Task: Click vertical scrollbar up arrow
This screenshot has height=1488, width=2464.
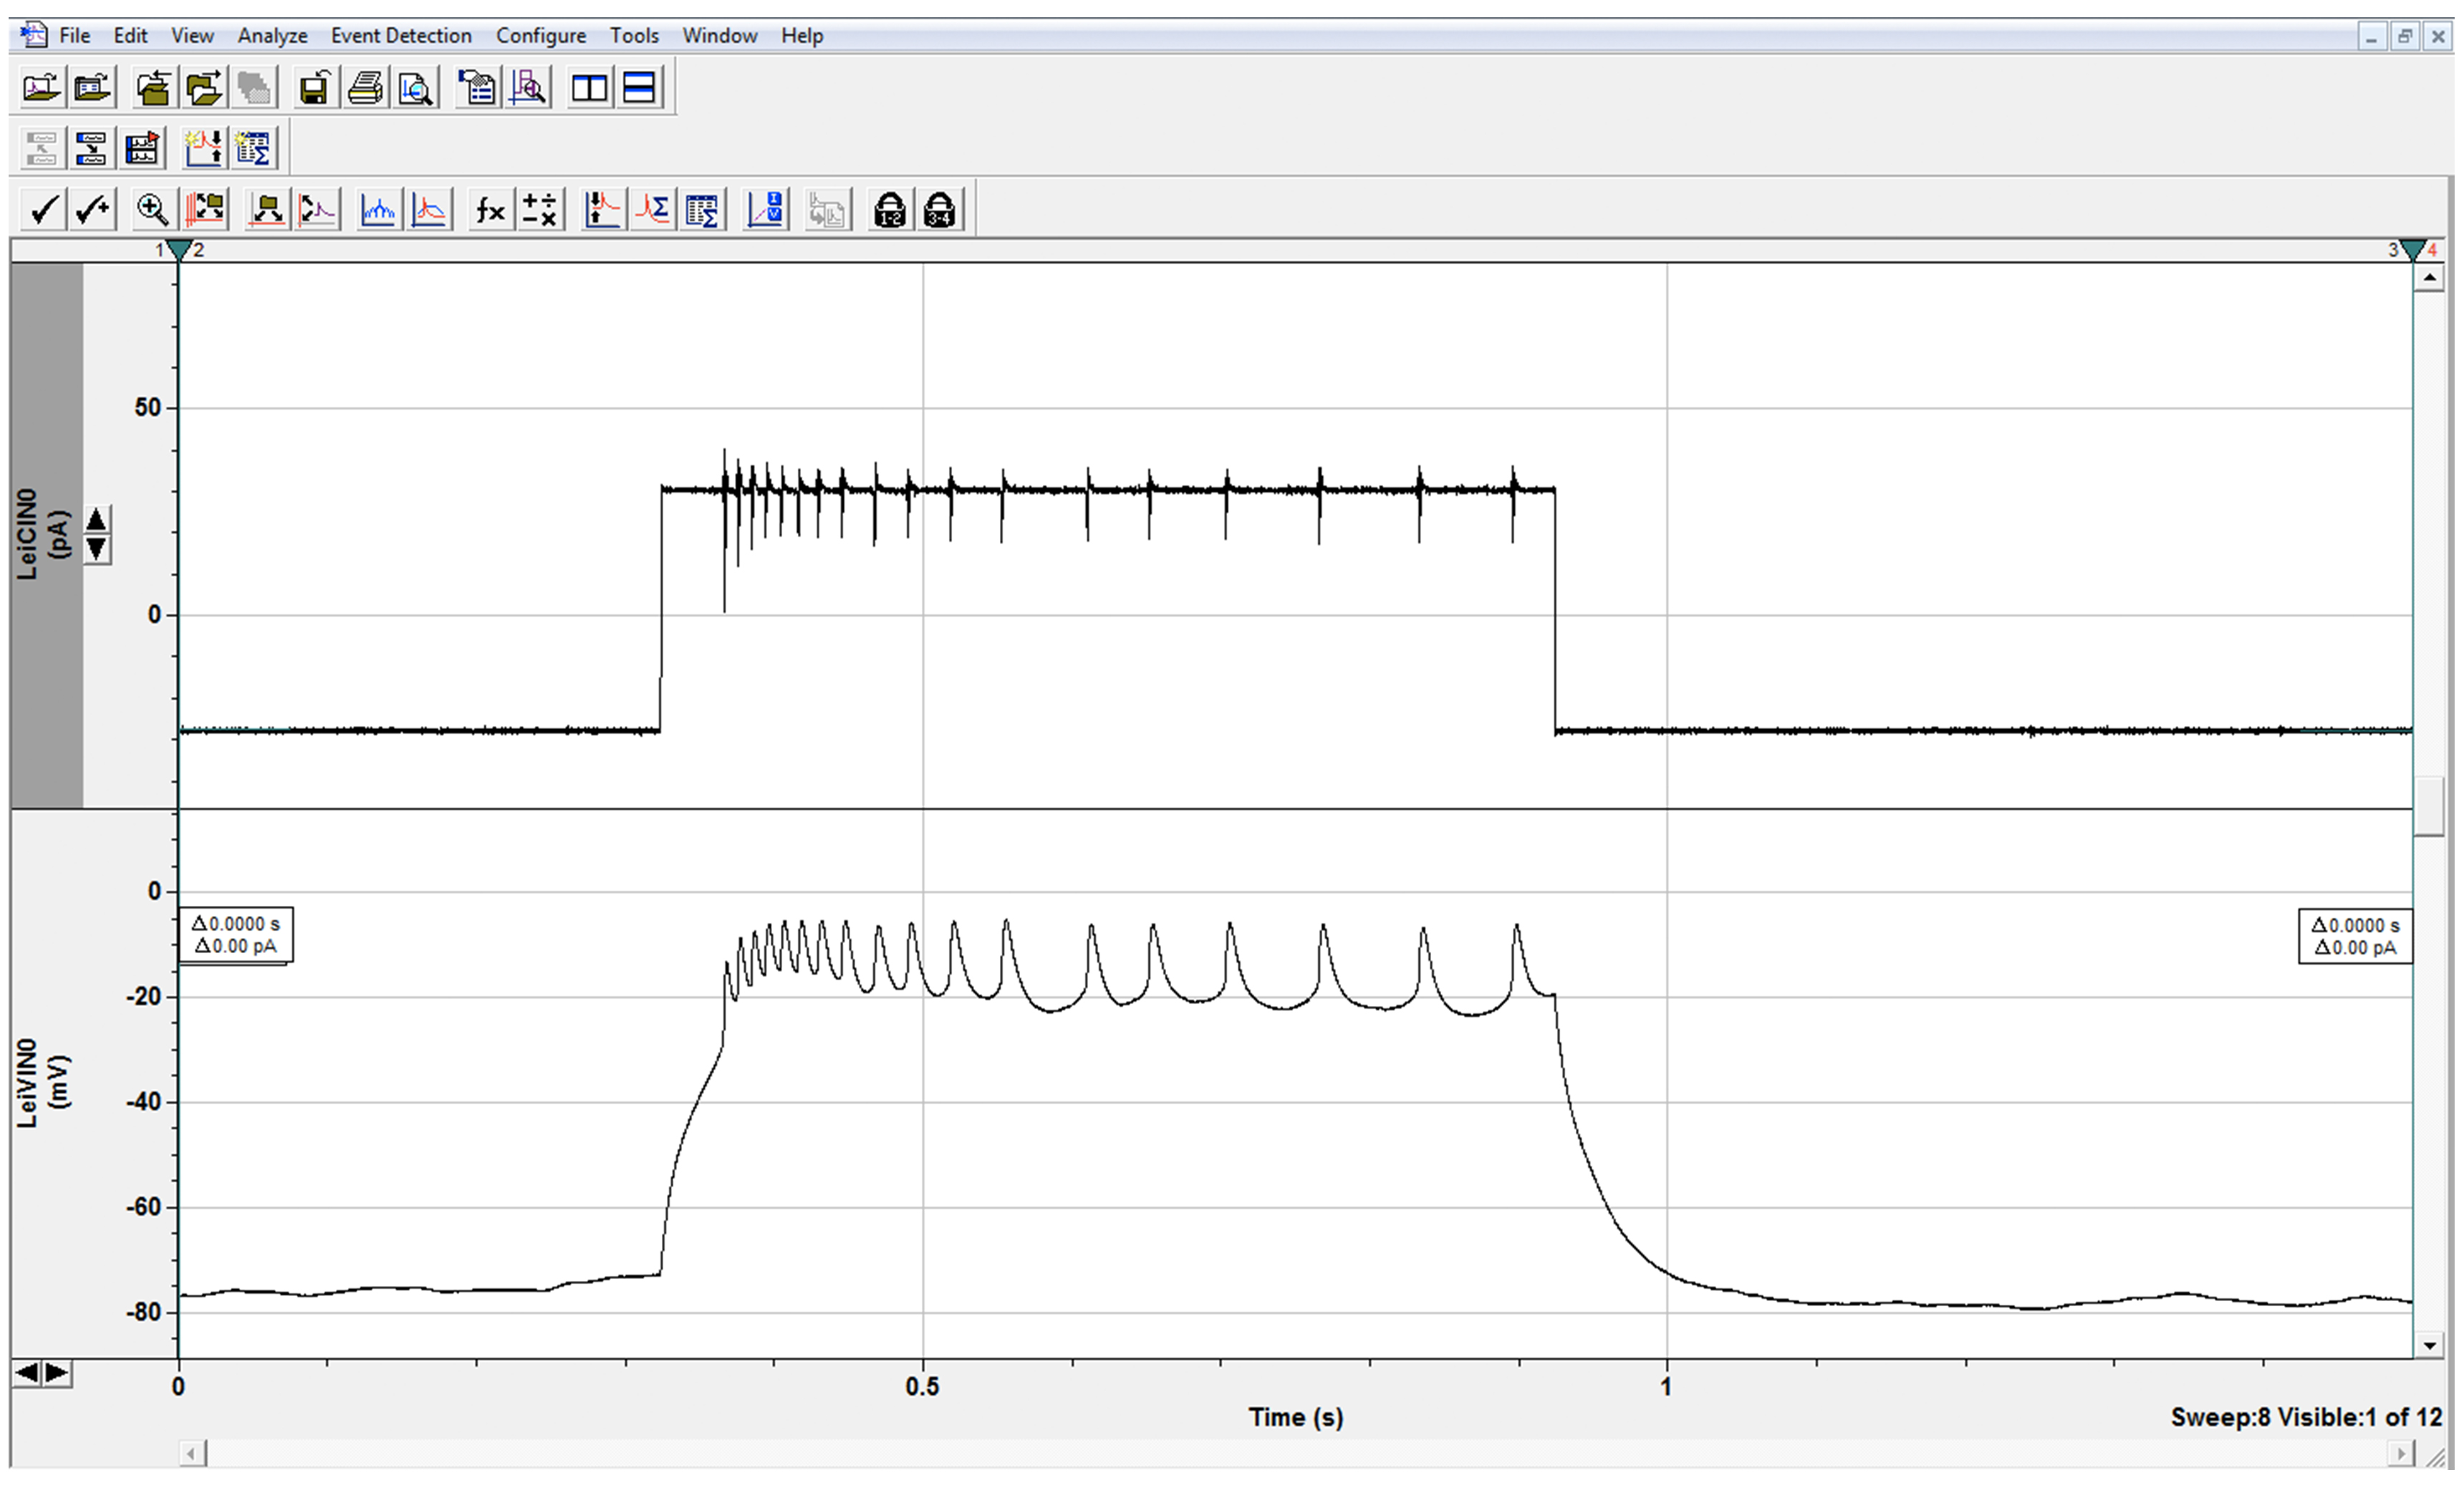Action: [x=2430, y=277]
